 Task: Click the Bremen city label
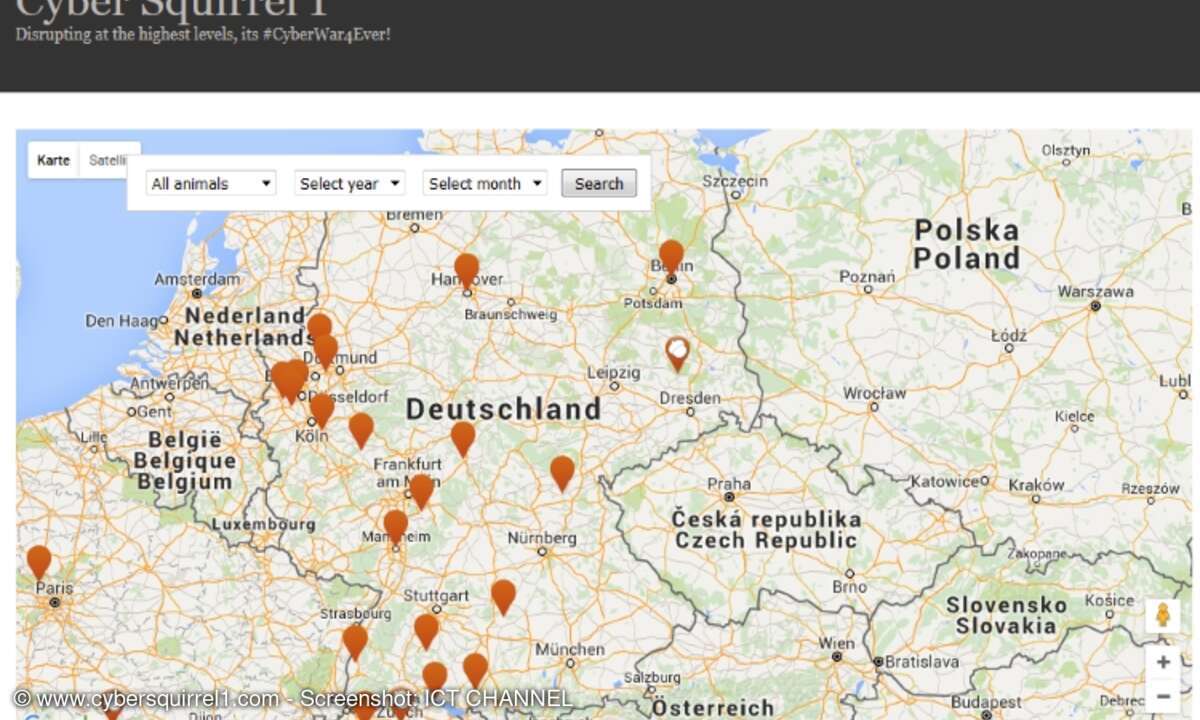coord(414,214)
